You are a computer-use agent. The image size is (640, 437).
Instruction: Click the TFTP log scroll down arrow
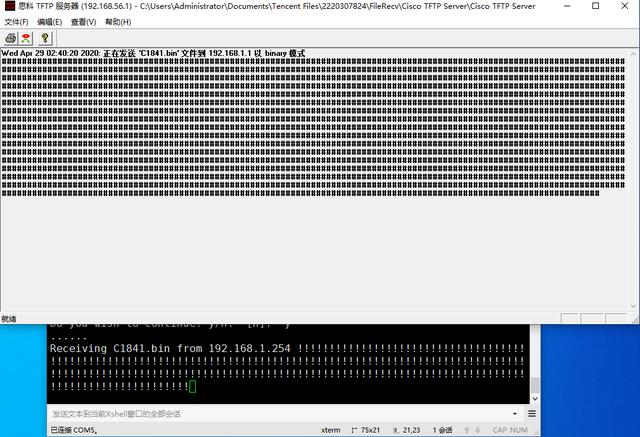click(633, 306)
